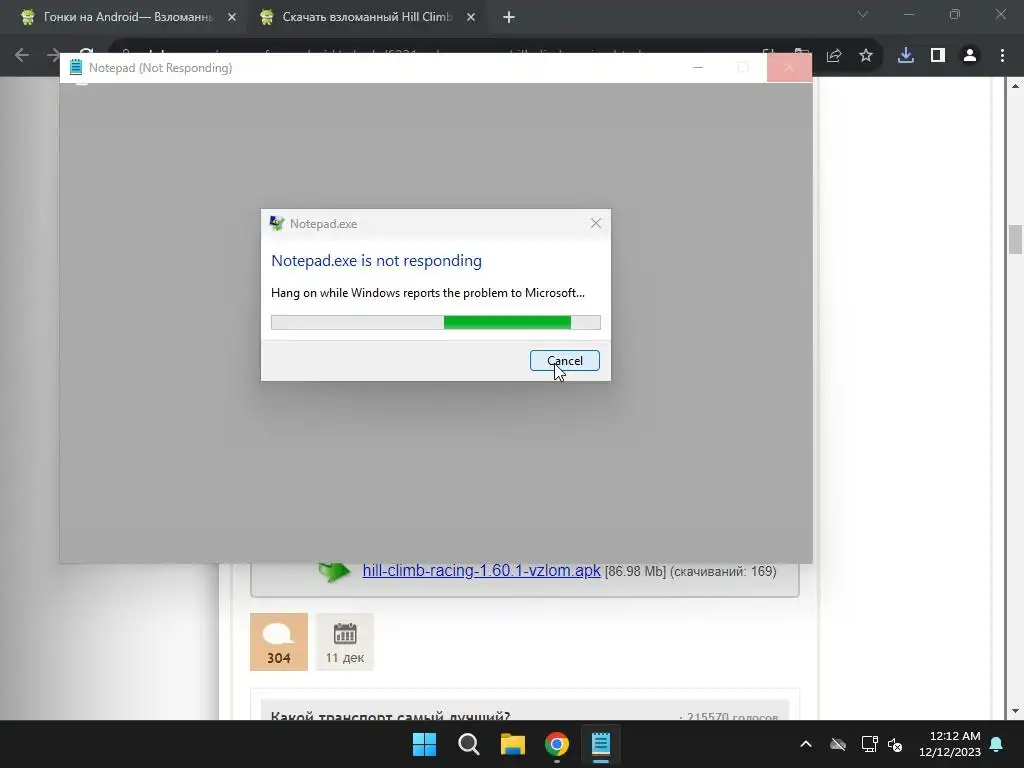Image resolution: width=1024 pixels, height=768 pixels.
Task: Open Chrome profile menu
Action: [x=970, y=56]
